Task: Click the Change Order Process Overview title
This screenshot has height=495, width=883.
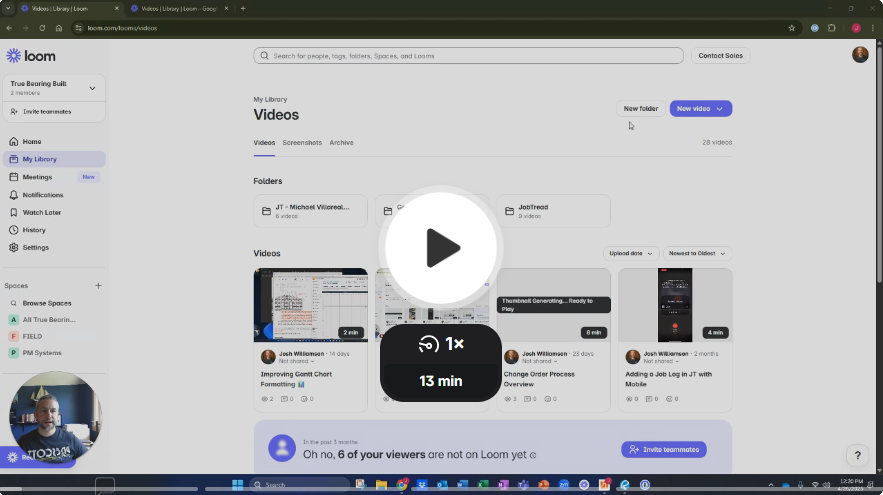Action: click(x=539, y=379)
